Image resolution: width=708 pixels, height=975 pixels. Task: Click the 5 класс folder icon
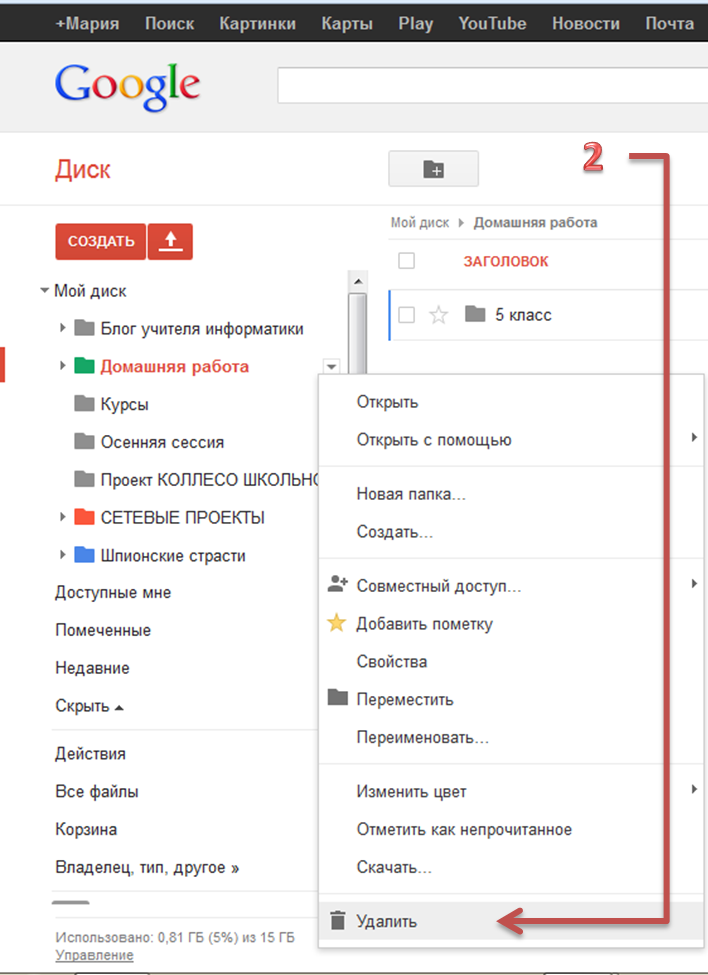pyautogui.click(x=475, y=314)
